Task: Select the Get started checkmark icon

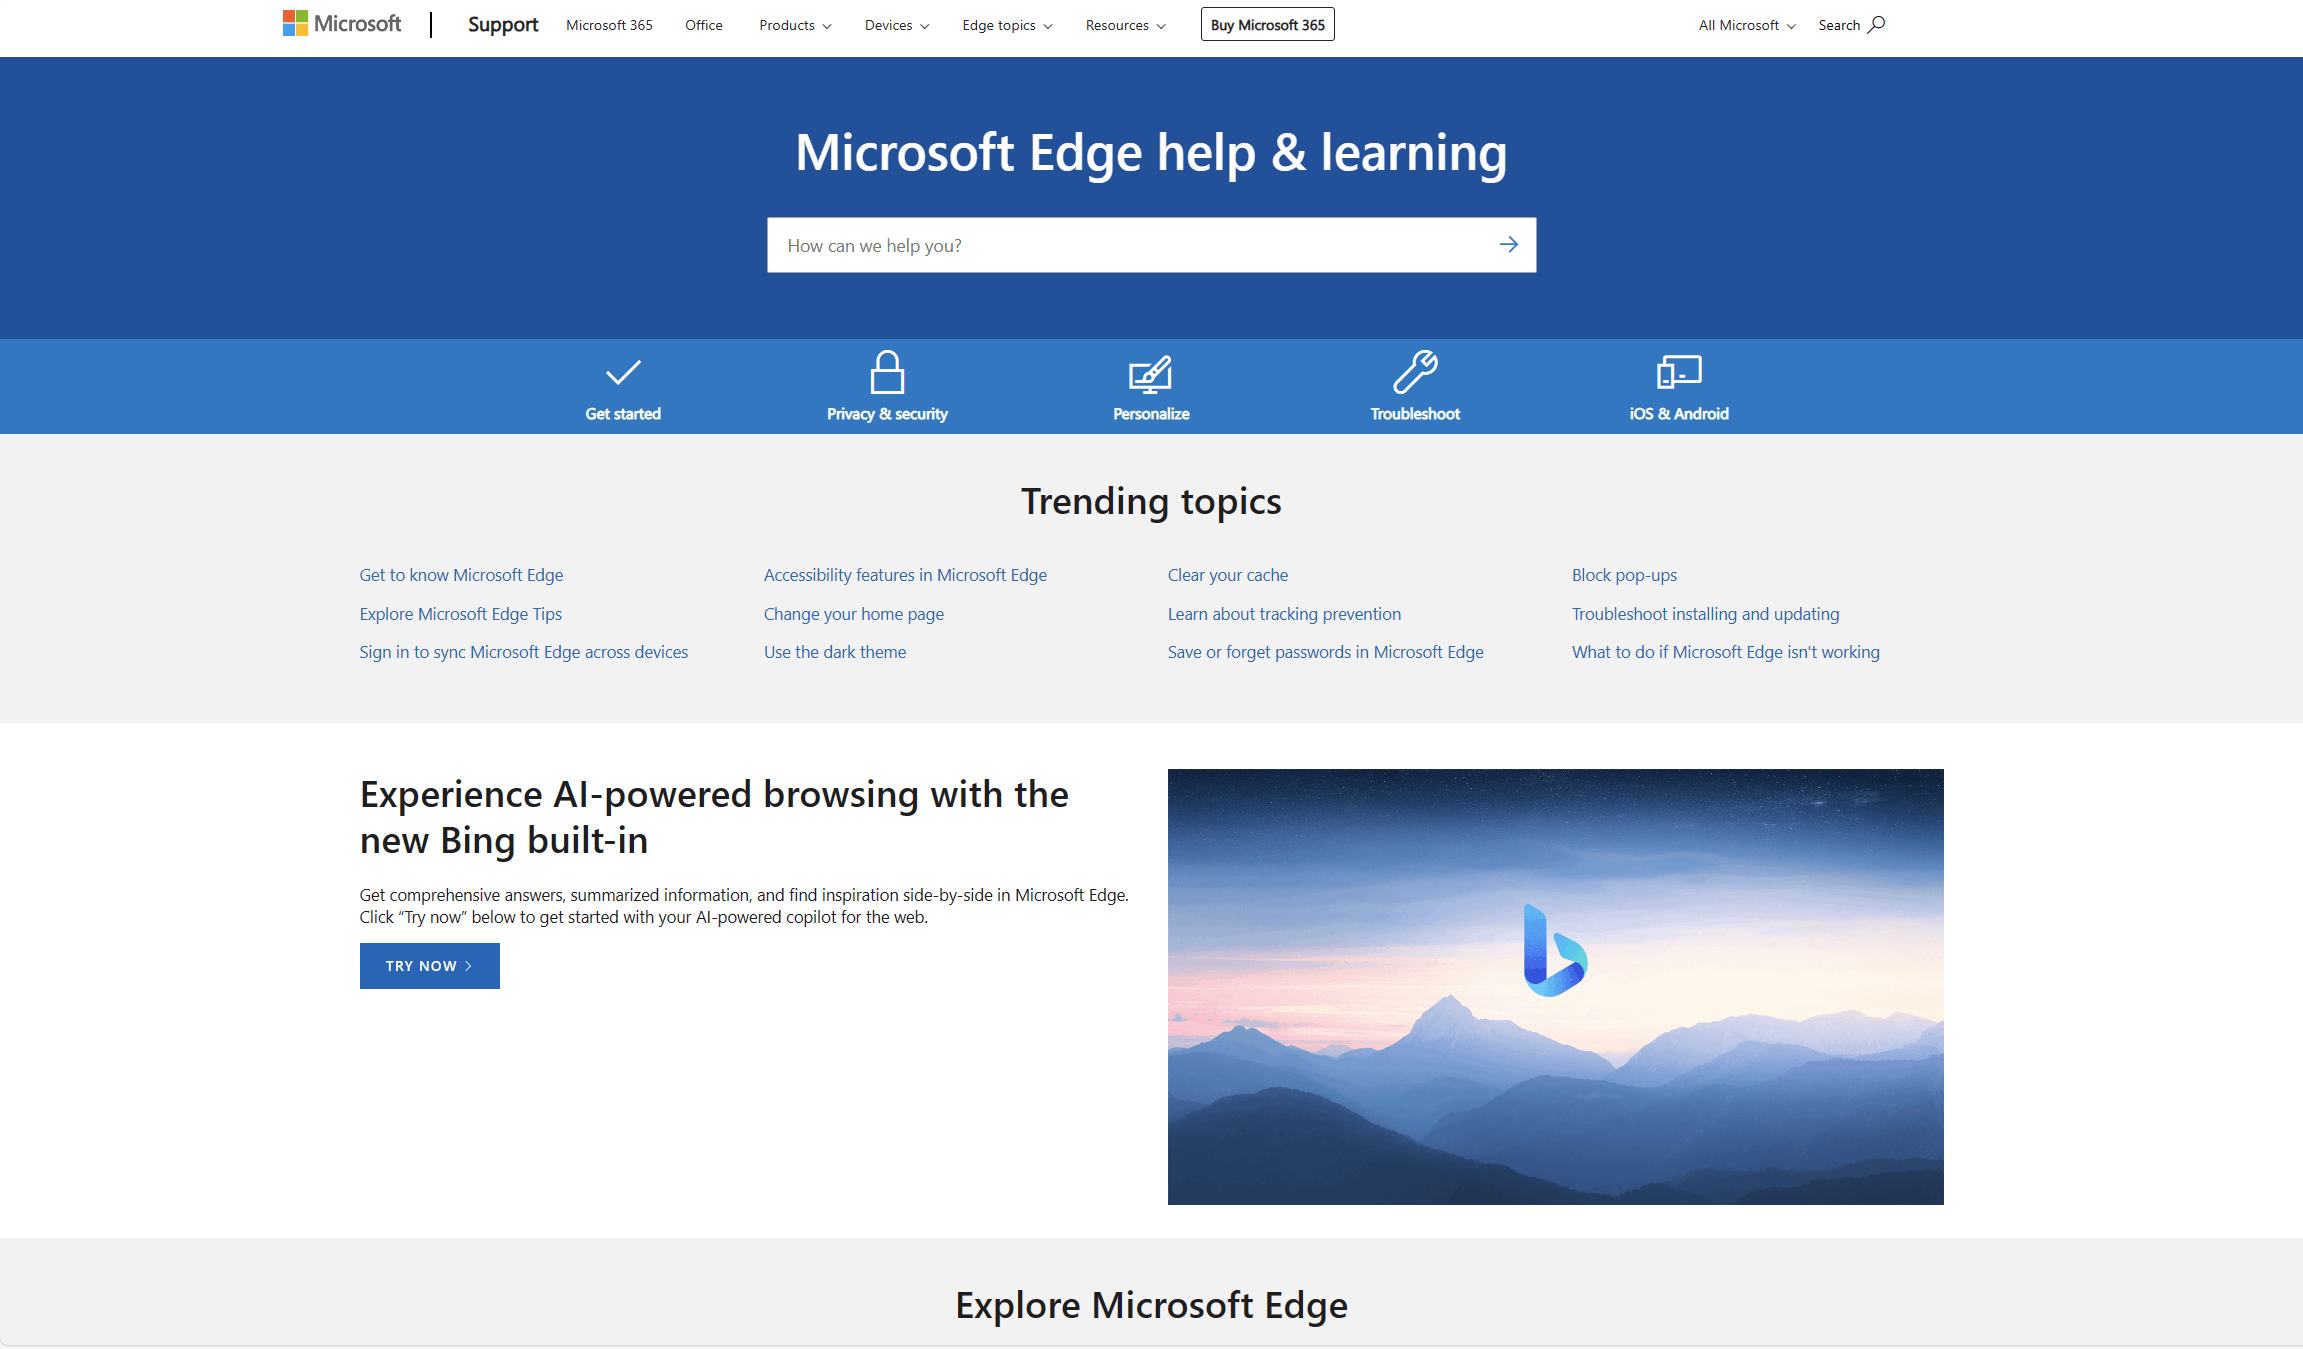Action: point(623,372)
